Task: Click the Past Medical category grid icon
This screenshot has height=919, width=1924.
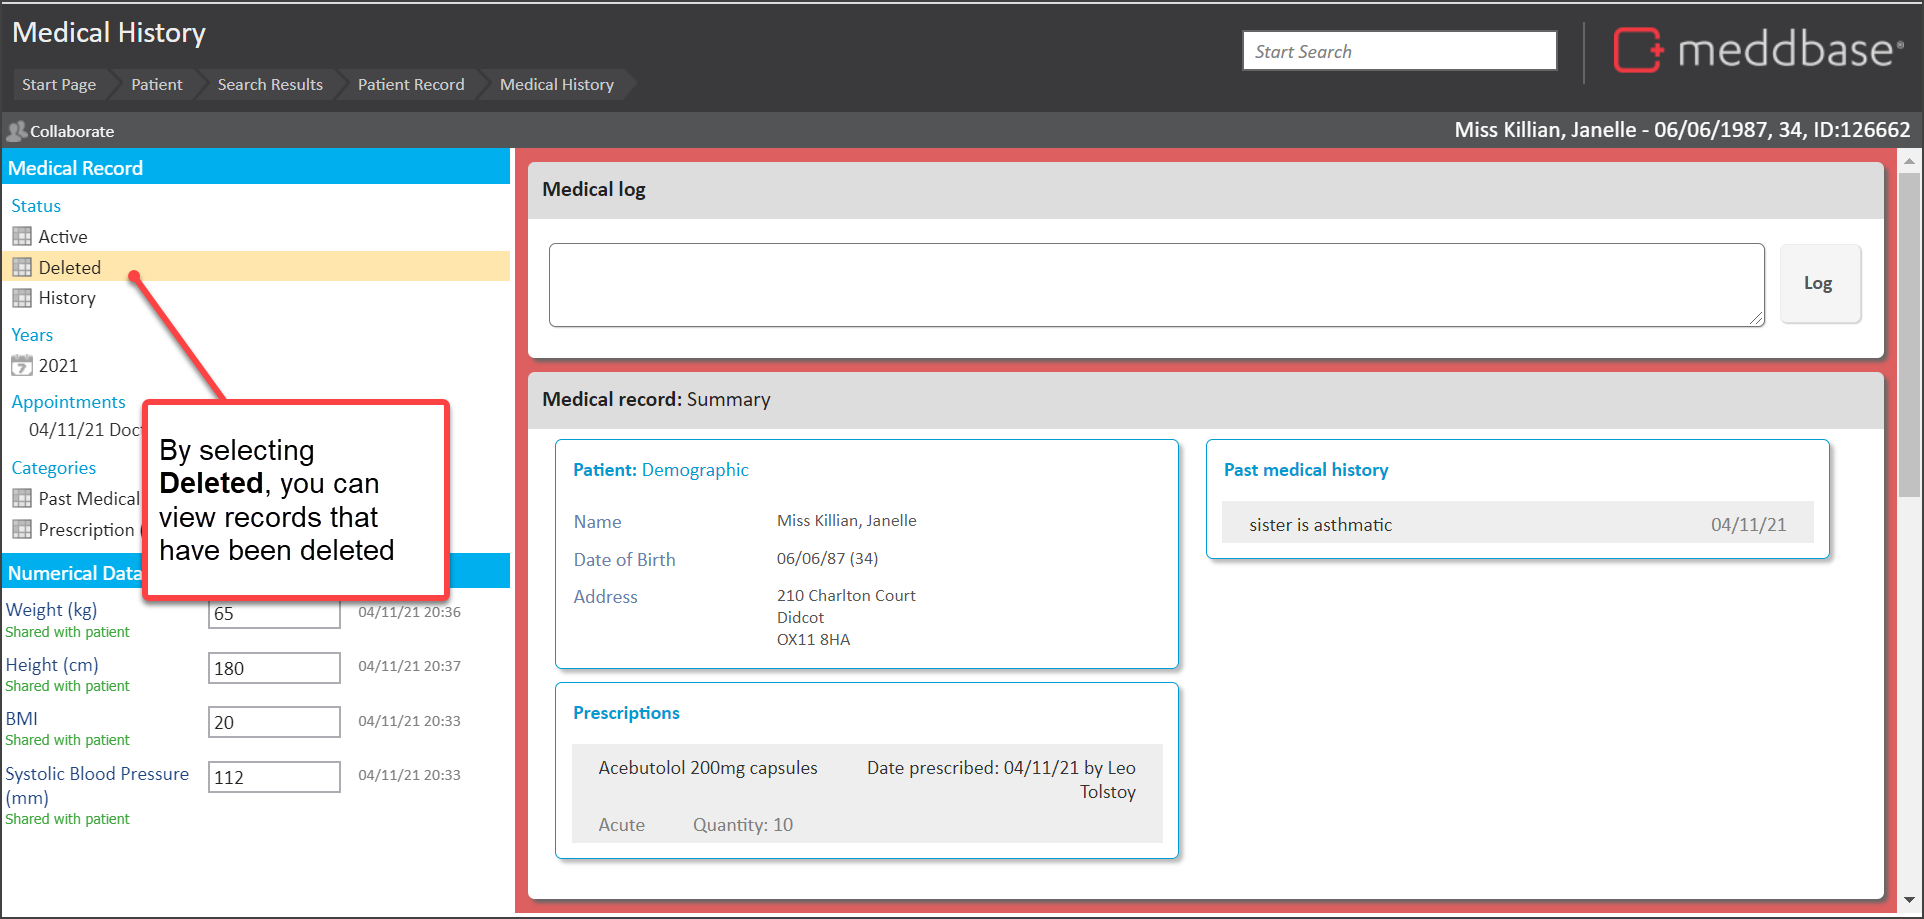Action: [x=22, y=499]
